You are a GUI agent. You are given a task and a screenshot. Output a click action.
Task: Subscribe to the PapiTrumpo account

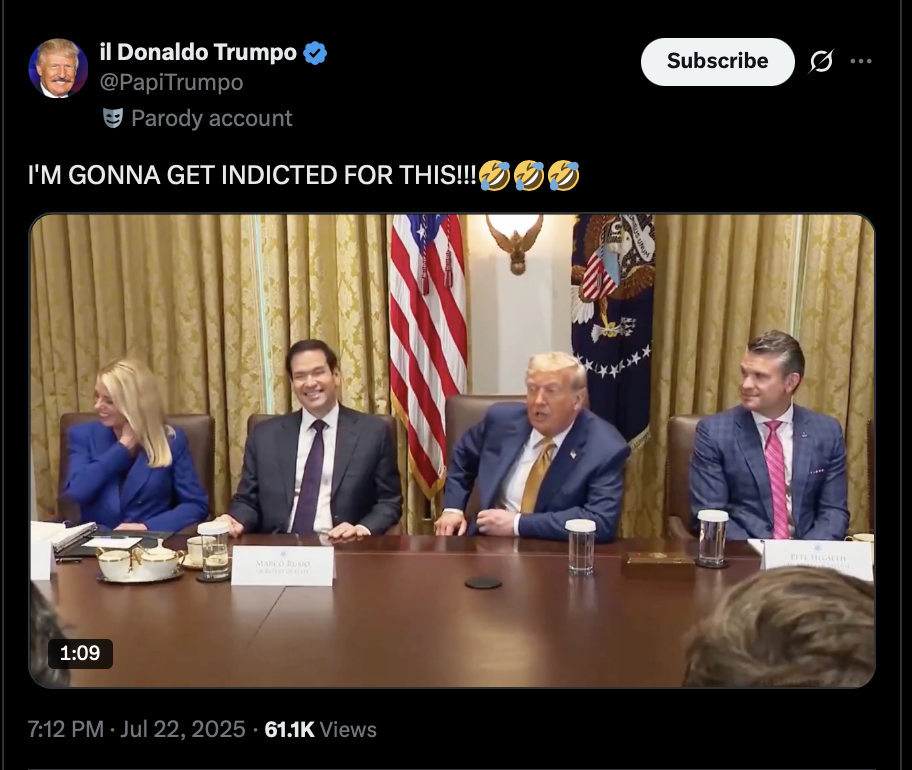717,62
